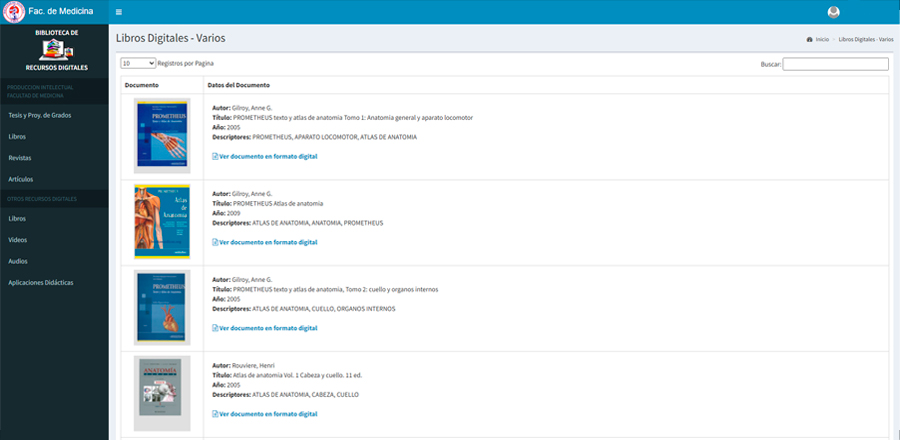
Task: Click the Inicio breadcrumb link
Action: point(822,39)
